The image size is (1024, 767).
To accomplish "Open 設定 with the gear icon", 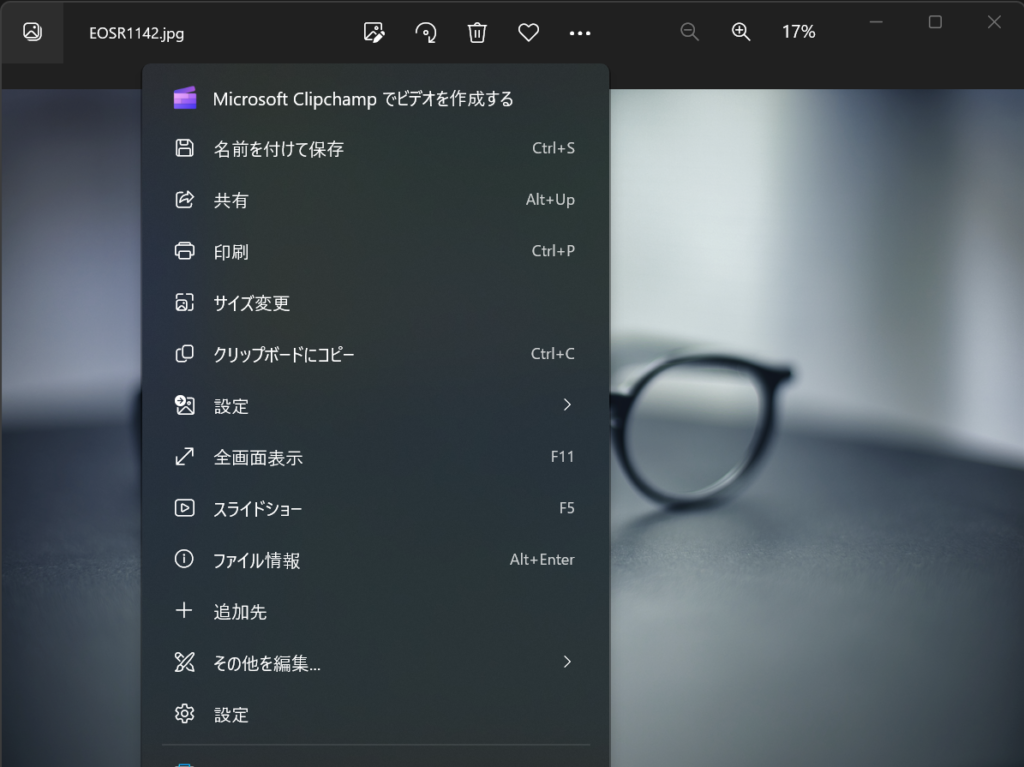I will (376, 714).
